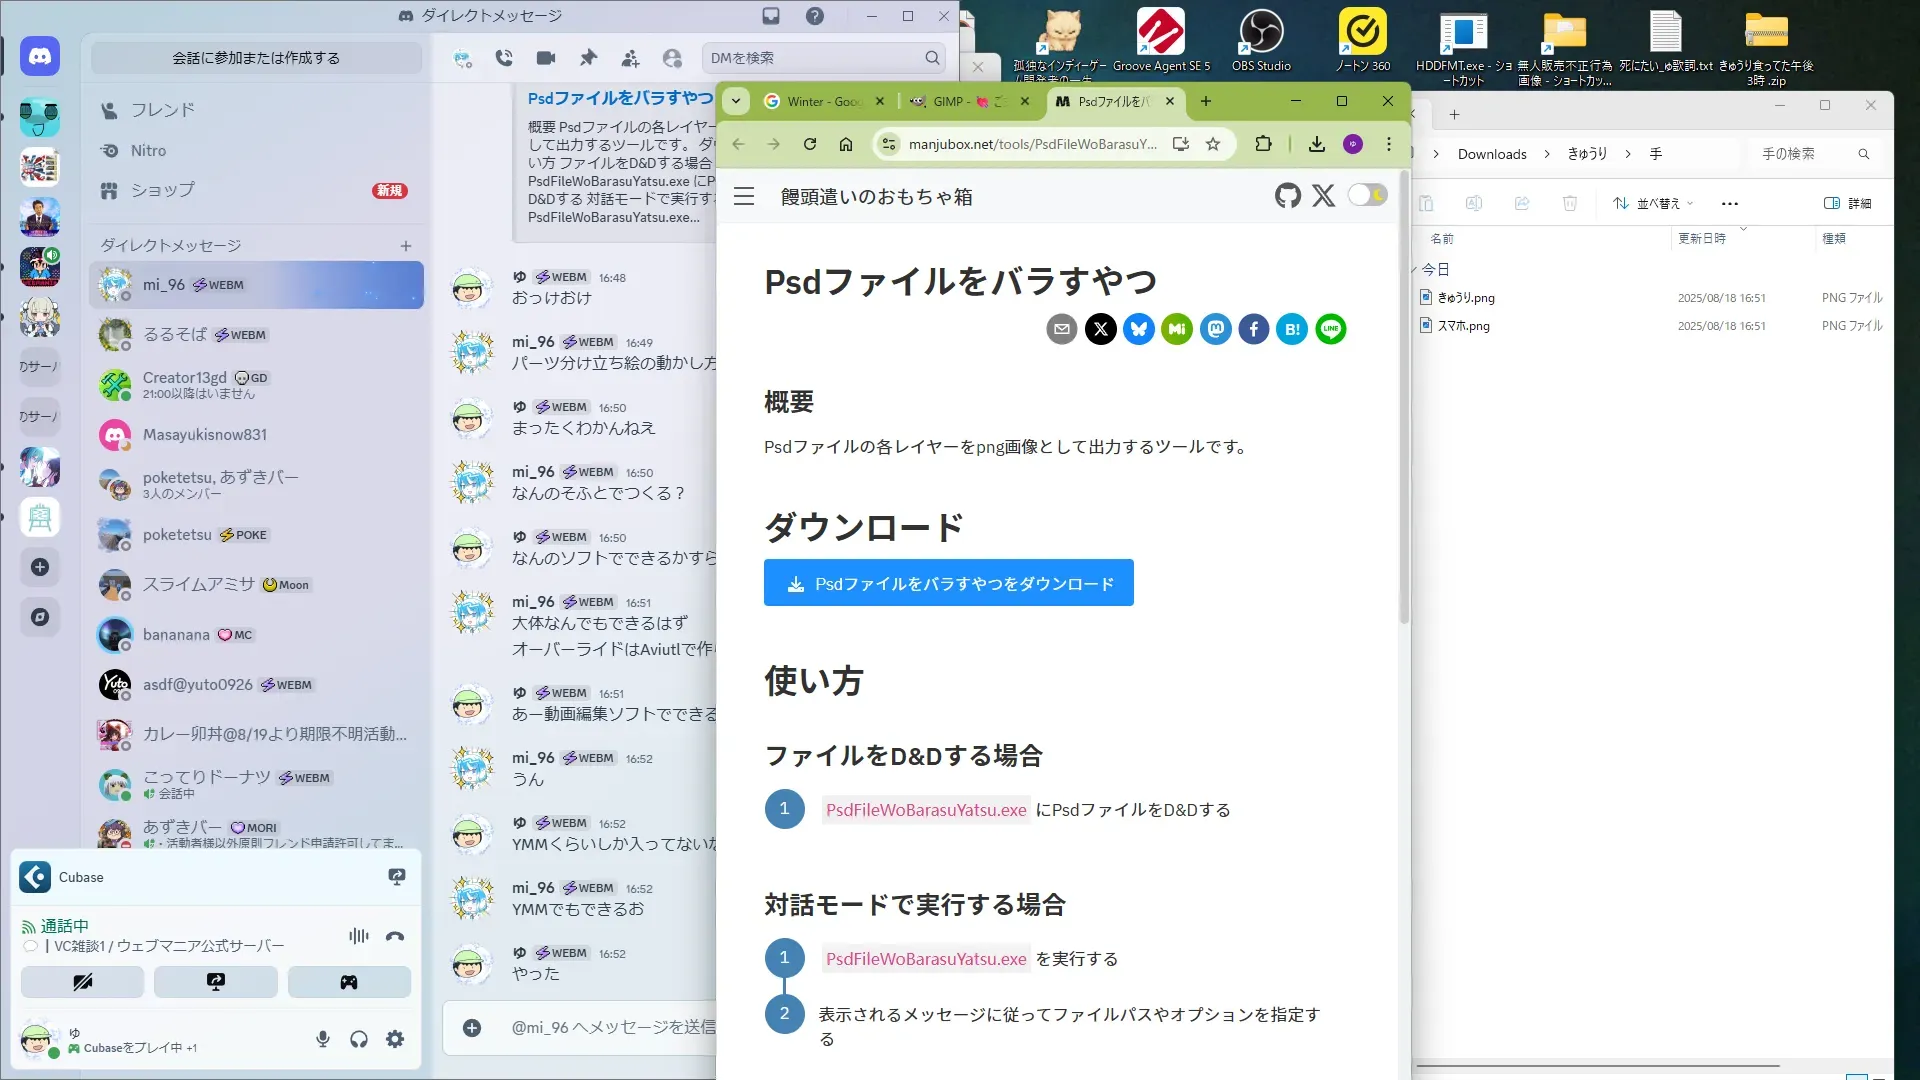Collapse the 今日 group in file list
The width and height of the screenshot is (1920, 1080).
tap(1416, 270)
